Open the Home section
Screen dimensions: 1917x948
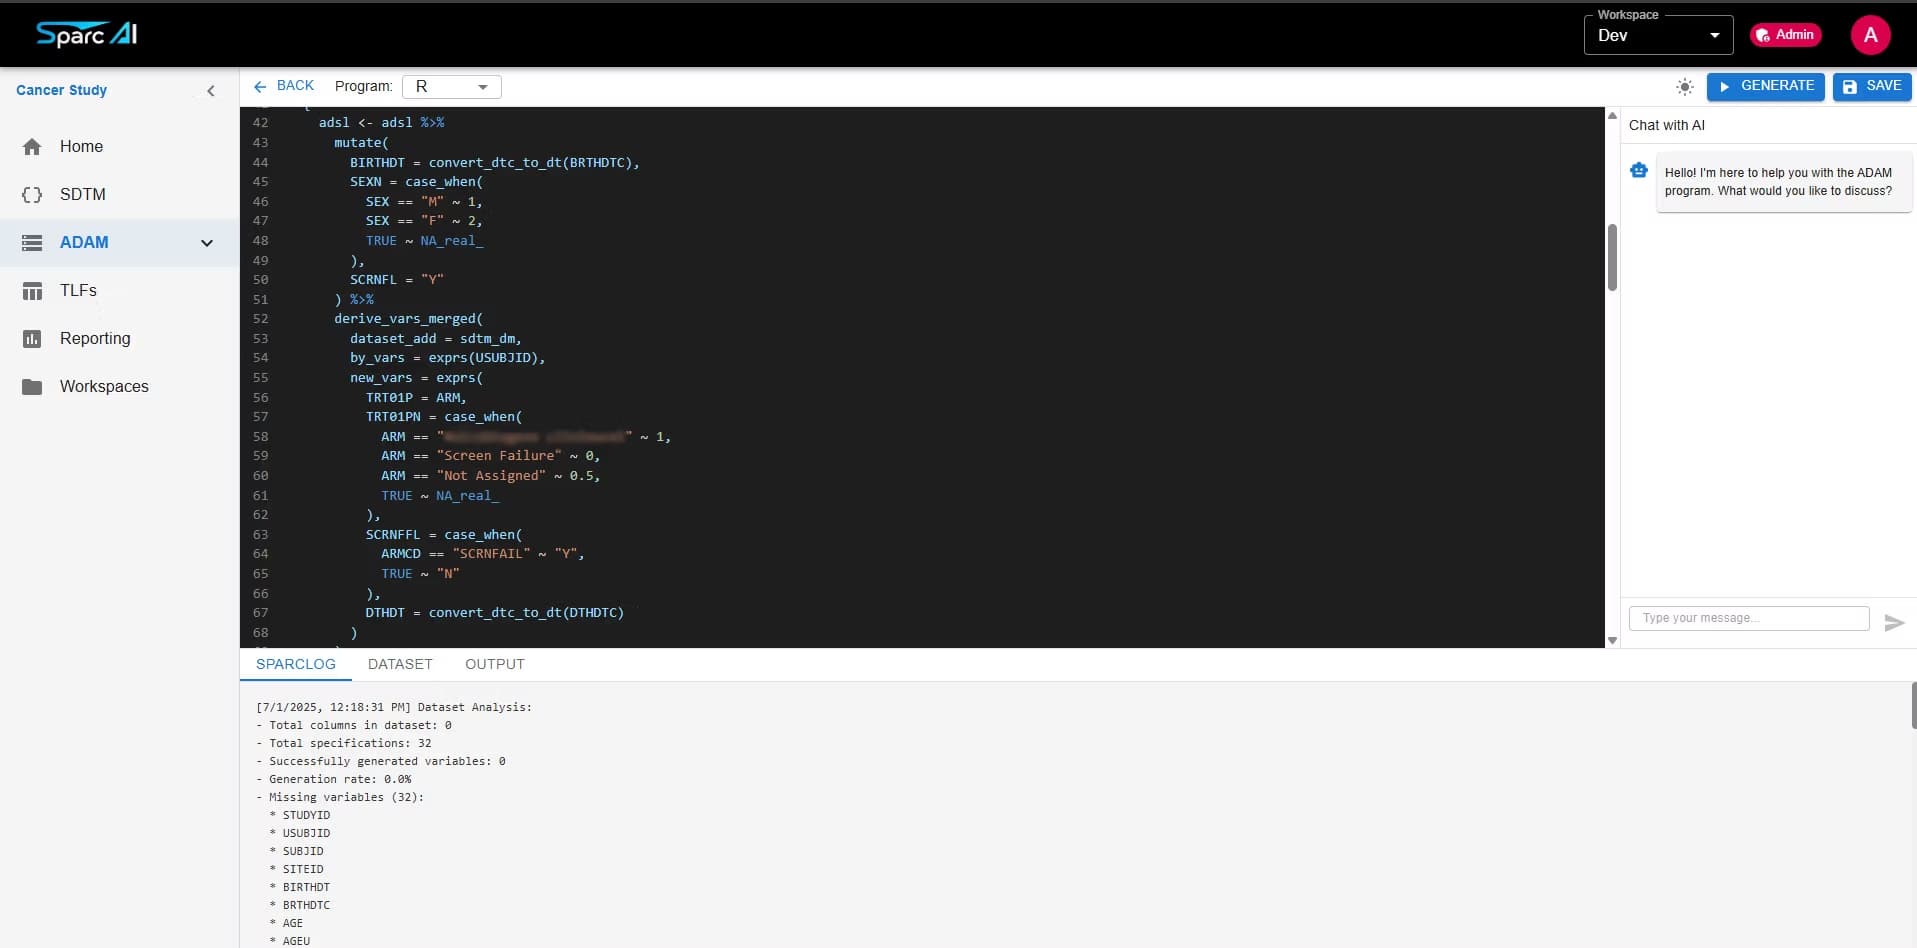tap(81, 146)
